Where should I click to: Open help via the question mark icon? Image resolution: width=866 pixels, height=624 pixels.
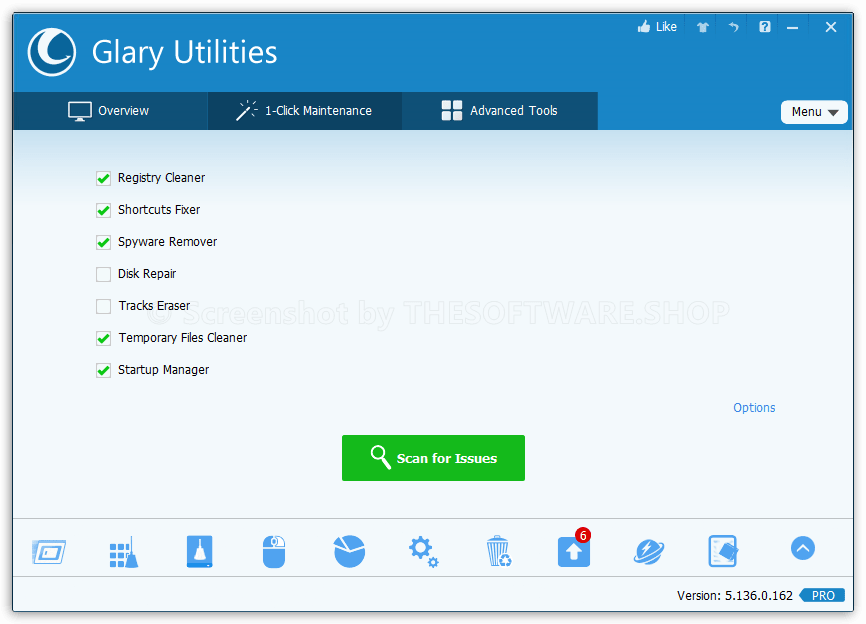point(764,27)
